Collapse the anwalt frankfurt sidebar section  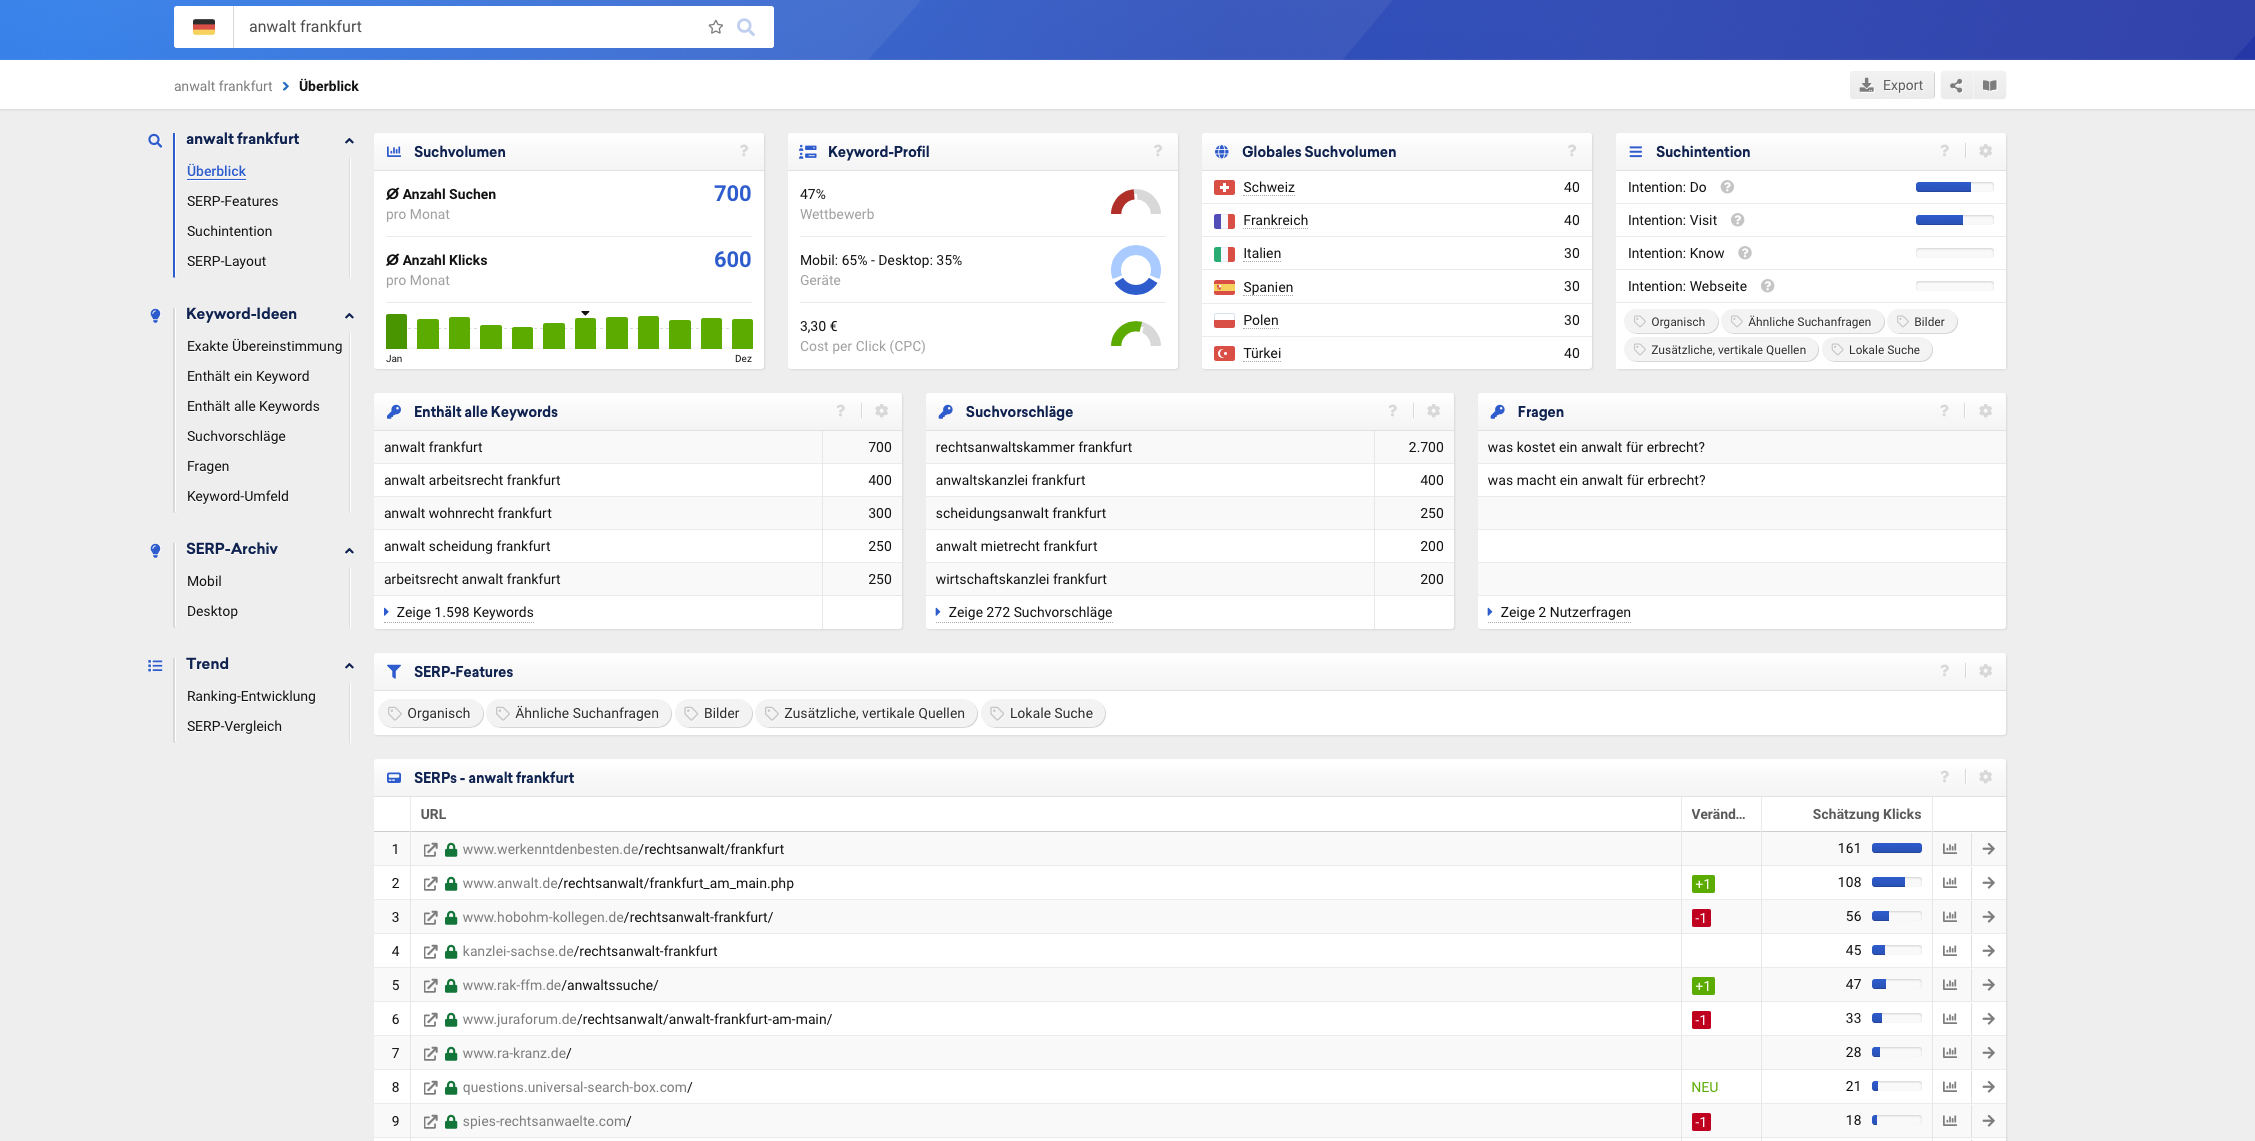tap(349, 141)
